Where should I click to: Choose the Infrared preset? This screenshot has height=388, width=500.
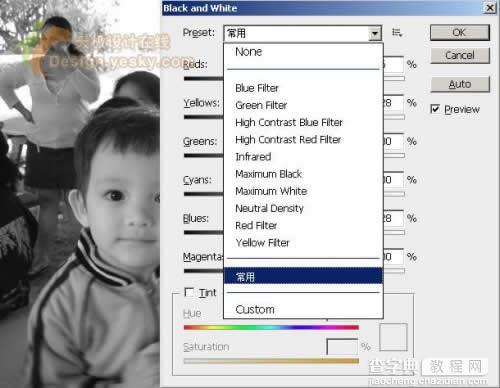[x=253, y=157]
